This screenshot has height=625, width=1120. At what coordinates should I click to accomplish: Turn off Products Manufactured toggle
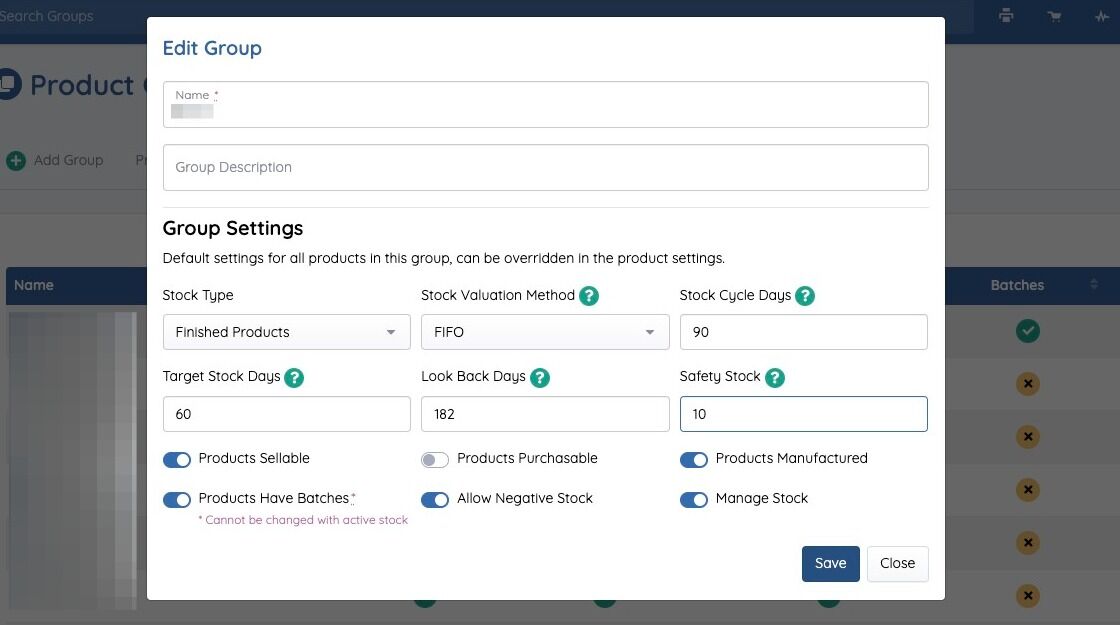click(x=694, y=459)
